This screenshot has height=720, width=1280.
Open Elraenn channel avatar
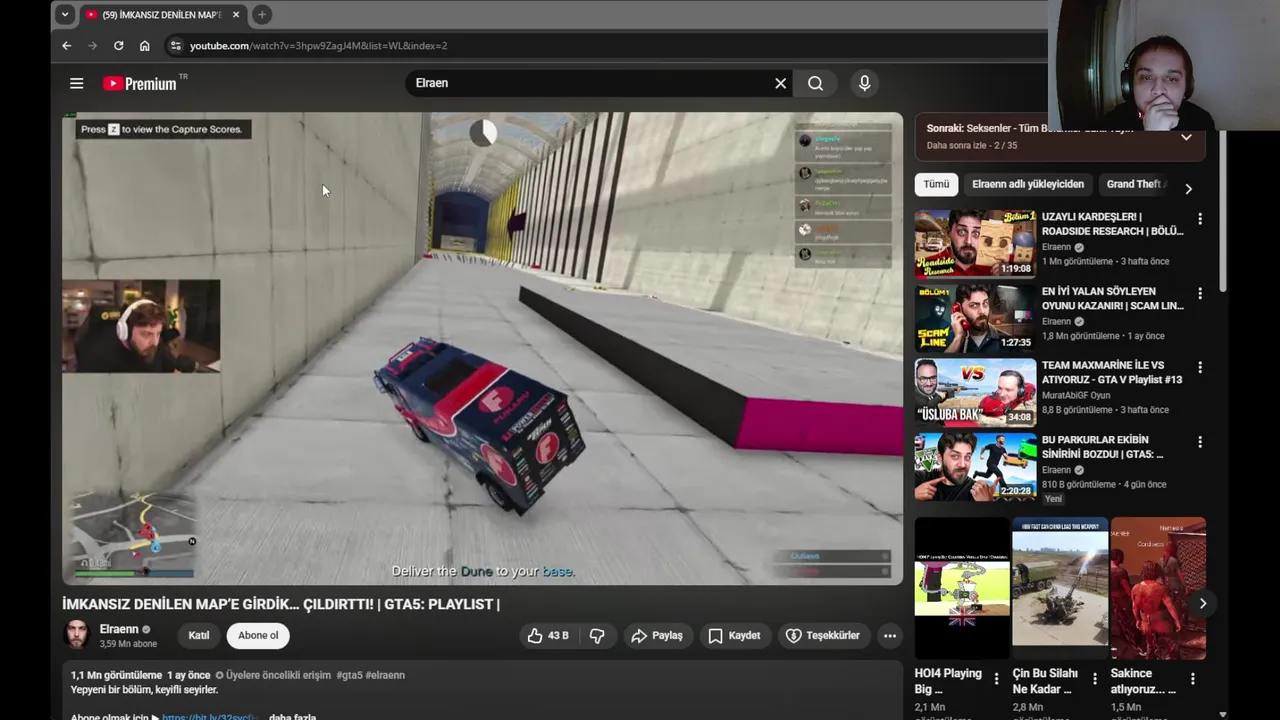point(77,635)
